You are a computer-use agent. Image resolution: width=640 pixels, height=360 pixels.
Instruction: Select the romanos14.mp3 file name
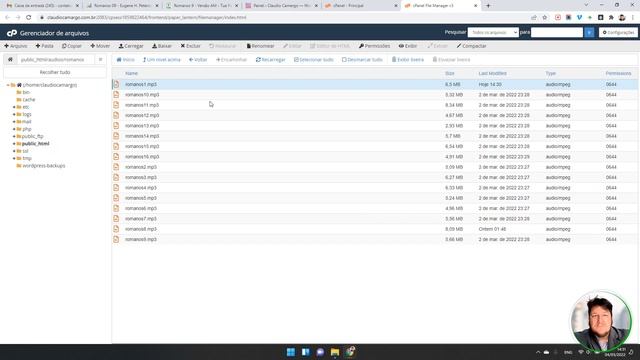pyautogui.click(x=142, y=136)
